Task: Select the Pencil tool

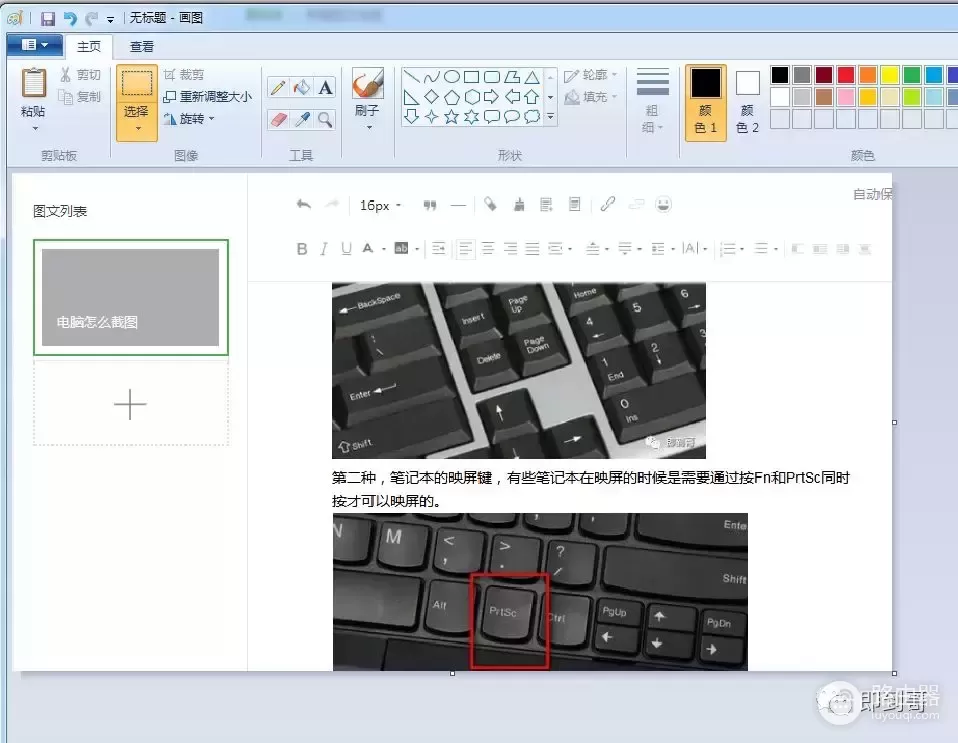Action: point(279,88)
